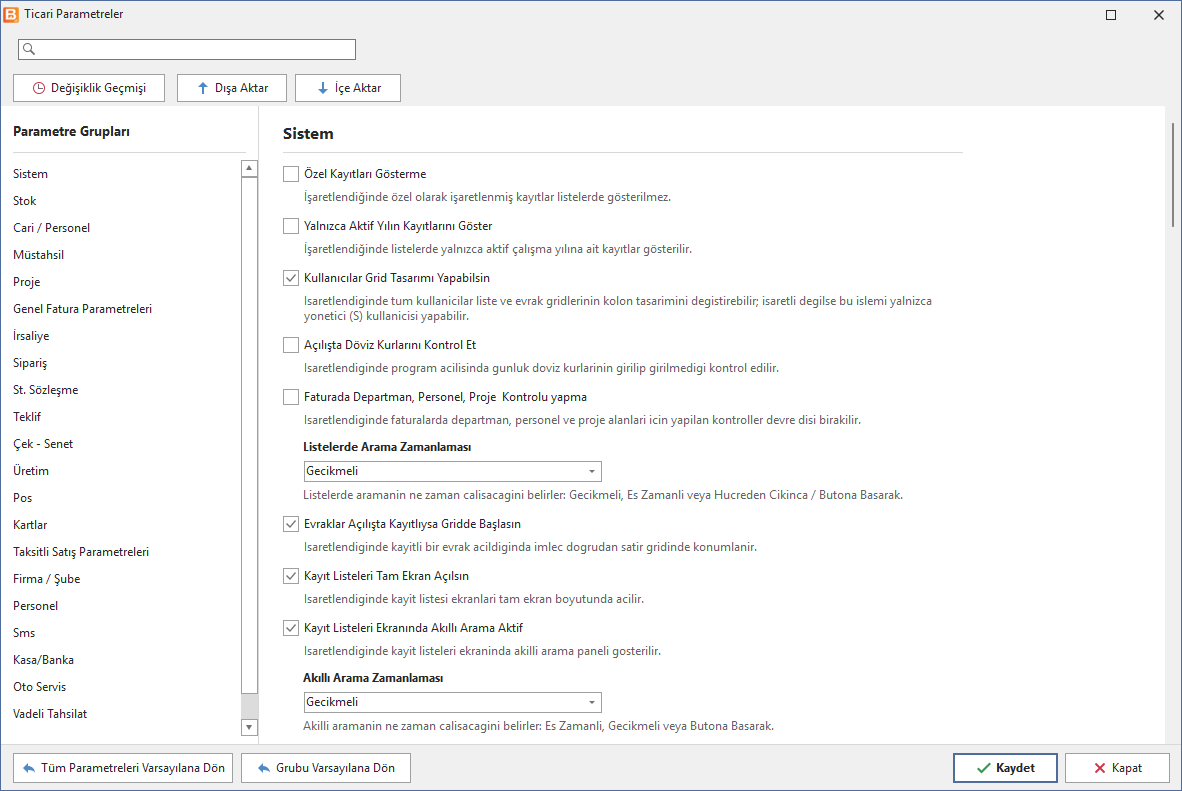This screenshot has width=1182, height=791.
Task: Save settings with the Kaydet button
Action: [1005, 768]
